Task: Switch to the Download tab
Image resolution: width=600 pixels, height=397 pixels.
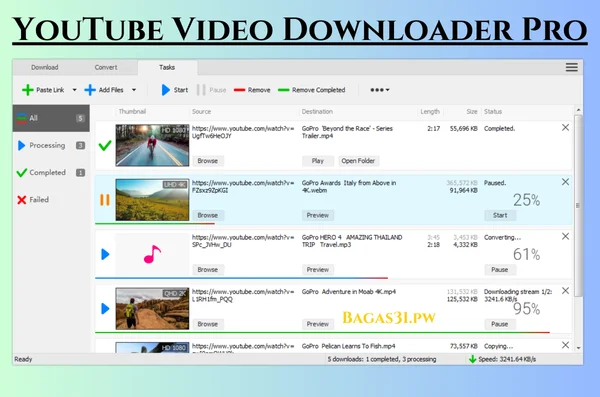Action: pos(45,67)
